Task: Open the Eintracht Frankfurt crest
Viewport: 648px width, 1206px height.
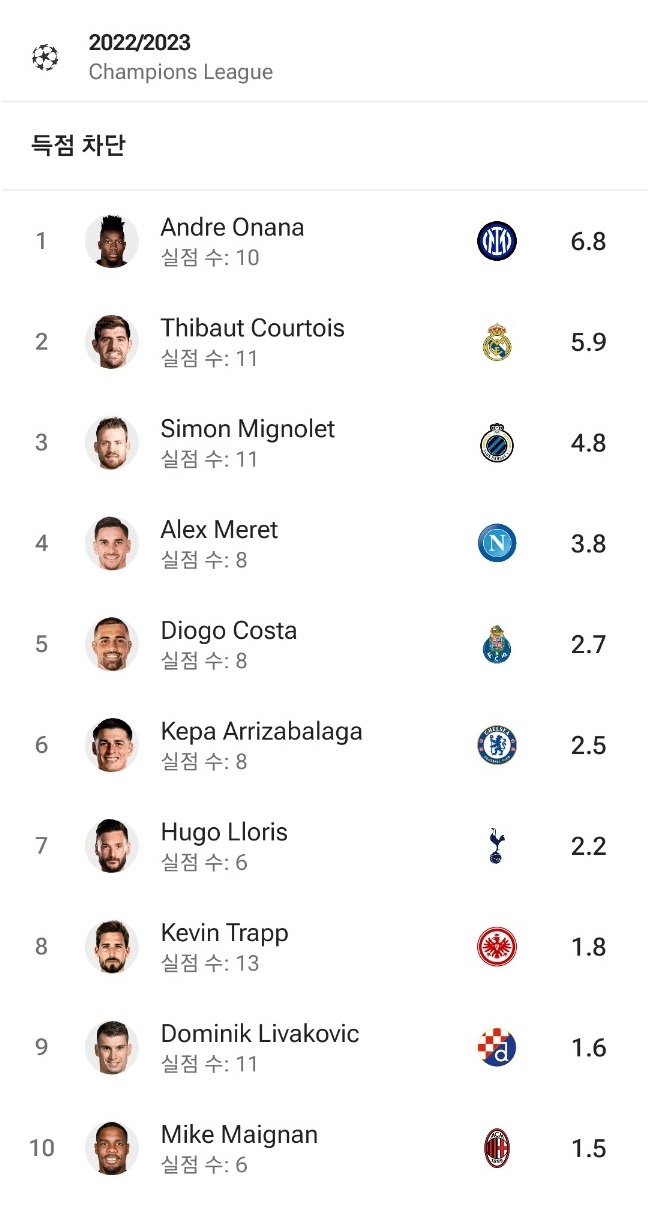Action: tap(497, 947)
